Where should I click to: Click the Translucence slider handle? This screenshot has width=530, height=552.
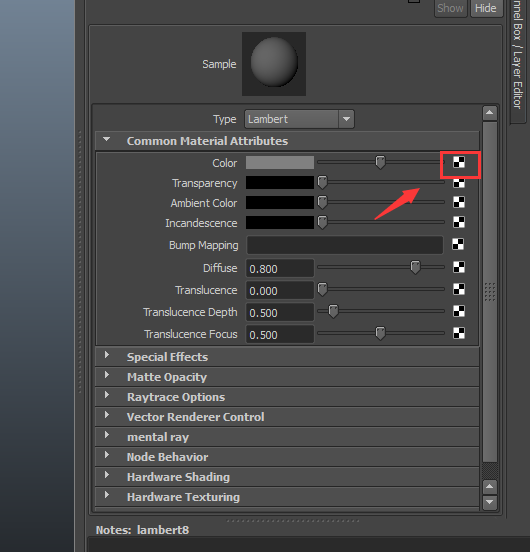tap(322, 289)
